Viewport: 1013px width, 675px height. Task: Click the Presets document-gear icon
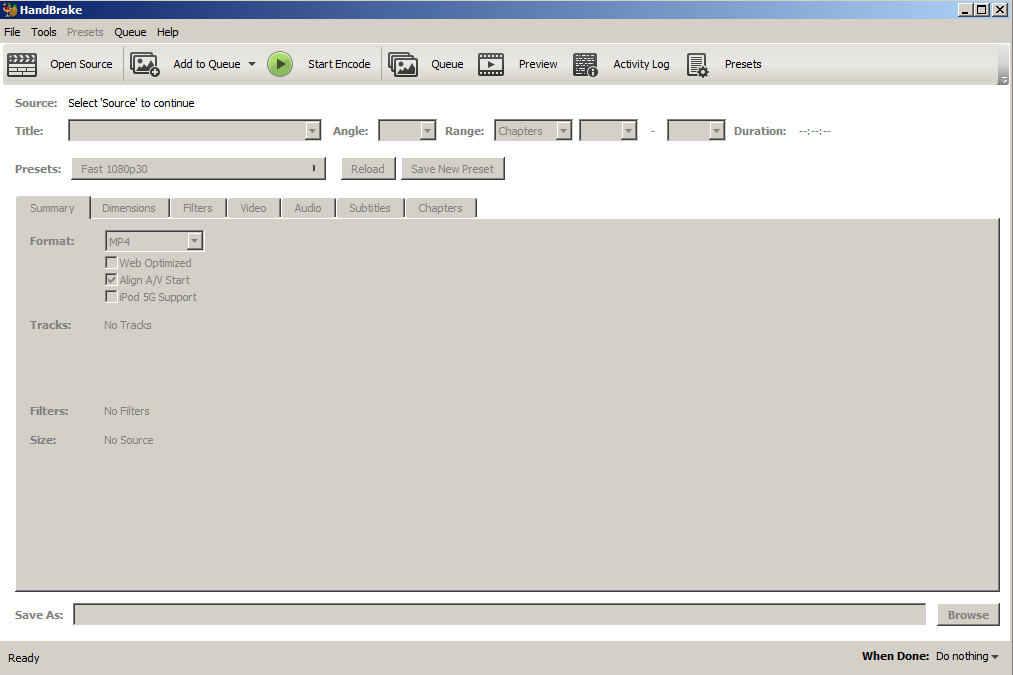click(698, 65)
